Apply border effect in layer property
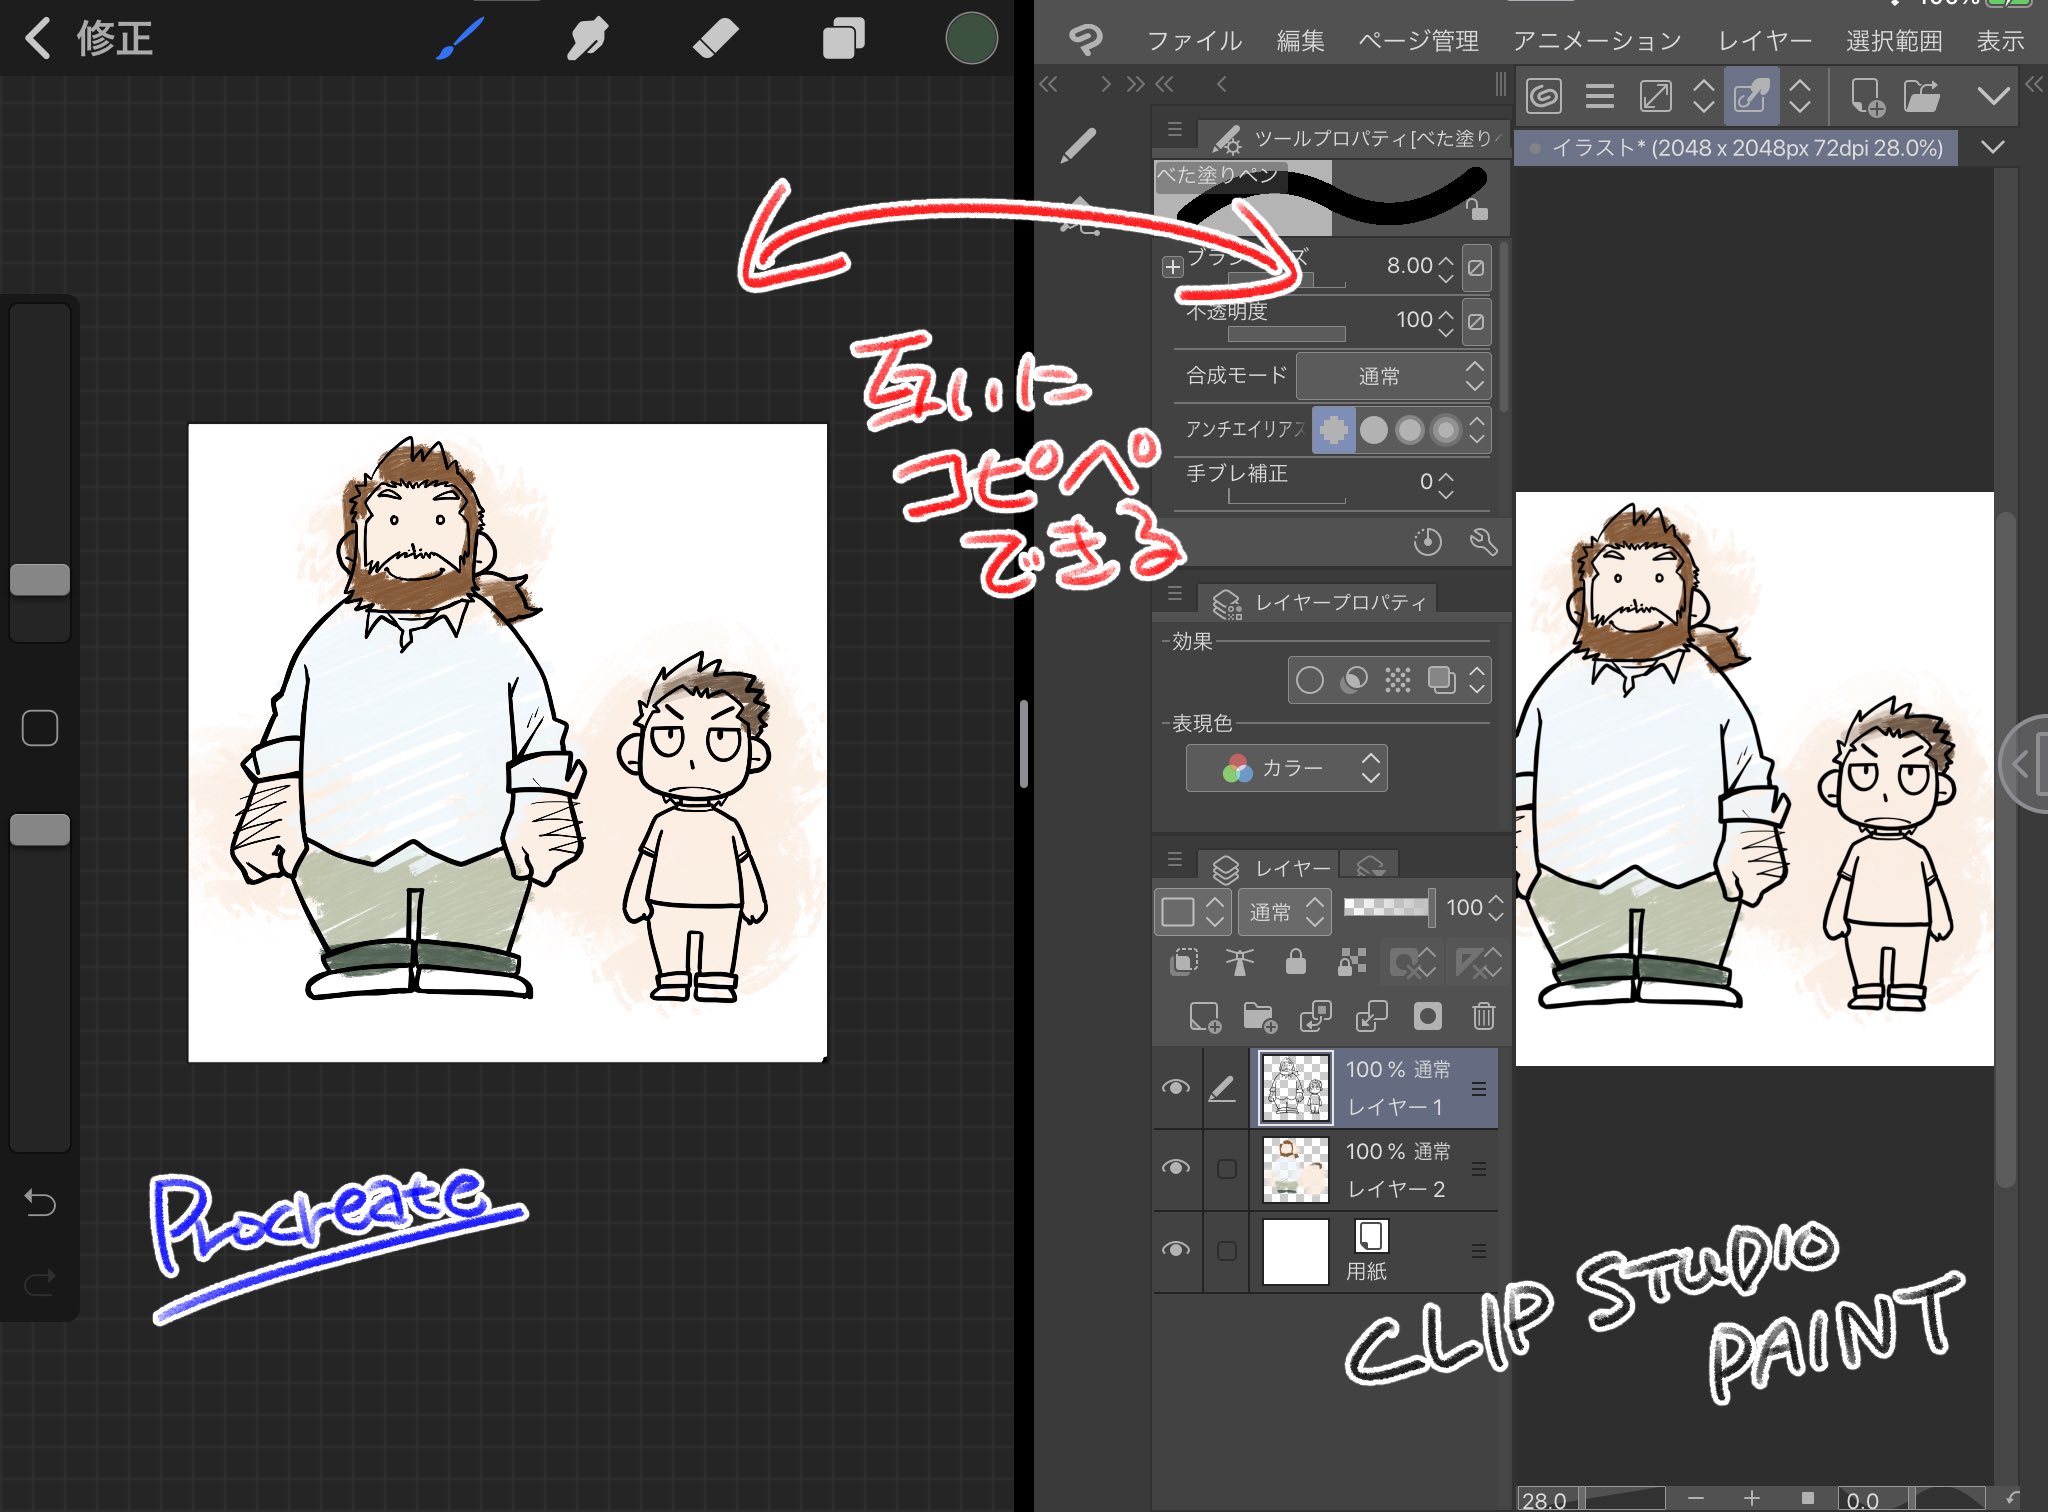The image size is (2048, 1512). [1309, 681]
